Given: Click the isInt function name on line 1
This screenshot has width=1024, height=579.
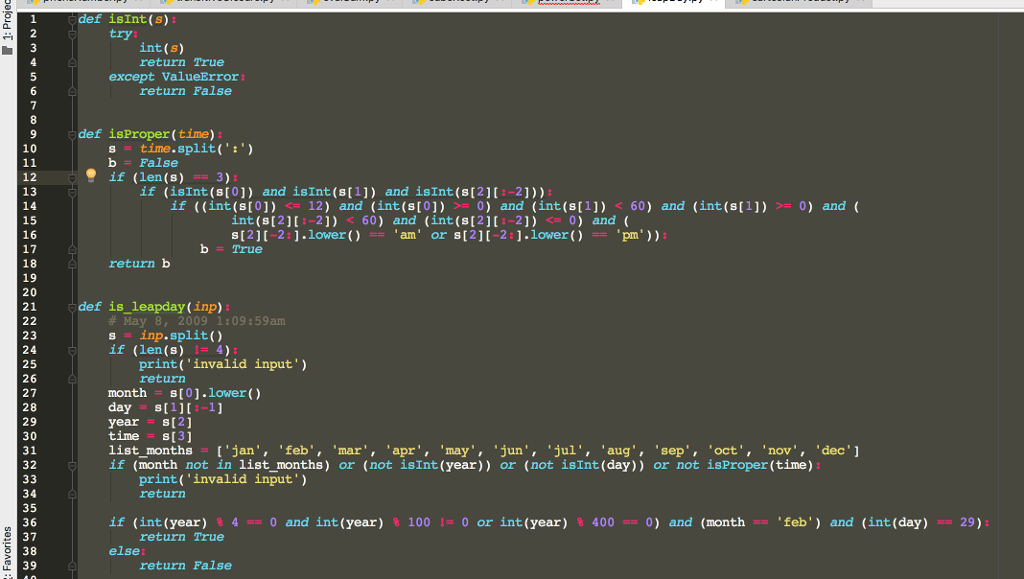Looking at the screenshot, I should pyautogui.click(x=128, y=20).
